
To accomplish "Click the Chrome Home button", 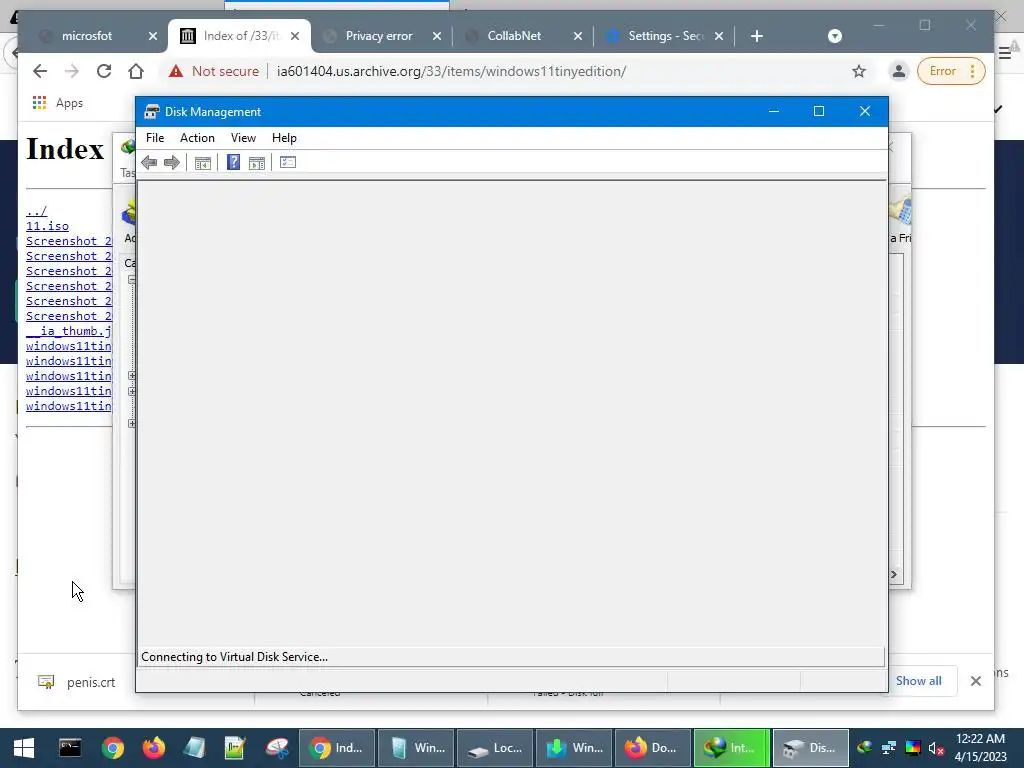I will (x=136, y=71).
